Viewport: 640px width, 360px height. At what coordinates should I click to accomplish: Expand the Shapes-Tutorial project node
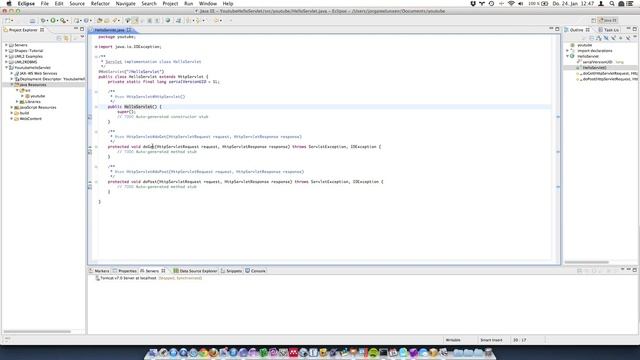[x=6, y=51]
